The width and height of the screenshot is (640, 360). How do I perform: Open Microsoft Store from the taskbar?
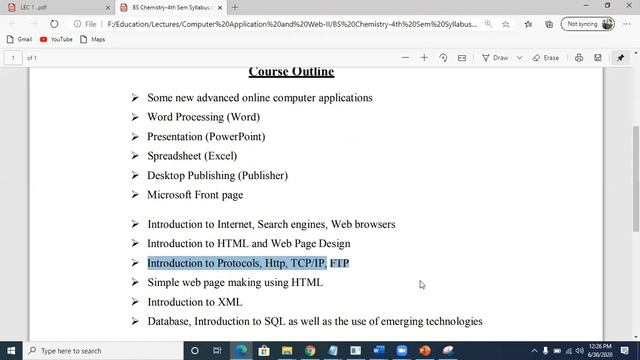pos(264,351)
